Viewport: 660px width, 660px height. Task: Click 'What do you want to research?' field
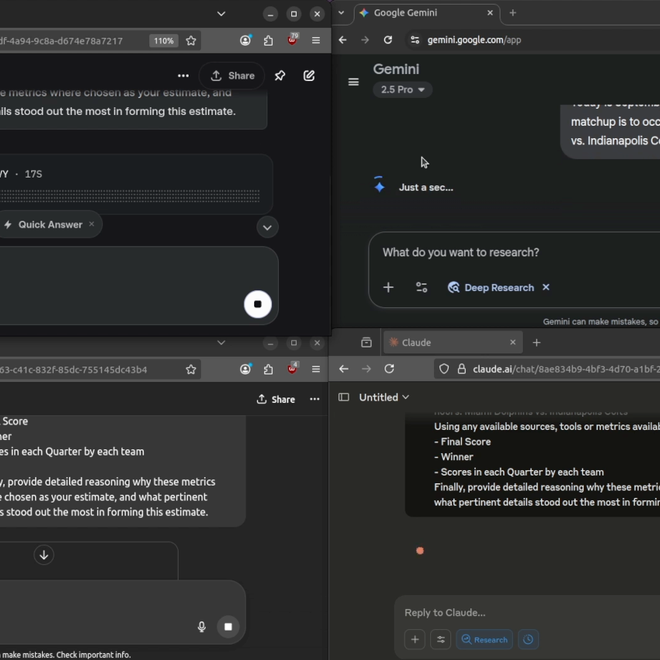(460, 253)
